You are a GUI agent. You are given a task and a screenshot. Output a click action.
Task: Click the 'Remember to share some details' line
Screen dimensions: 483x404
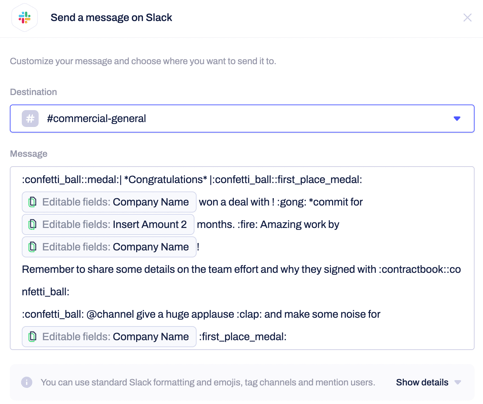point(241,269)
